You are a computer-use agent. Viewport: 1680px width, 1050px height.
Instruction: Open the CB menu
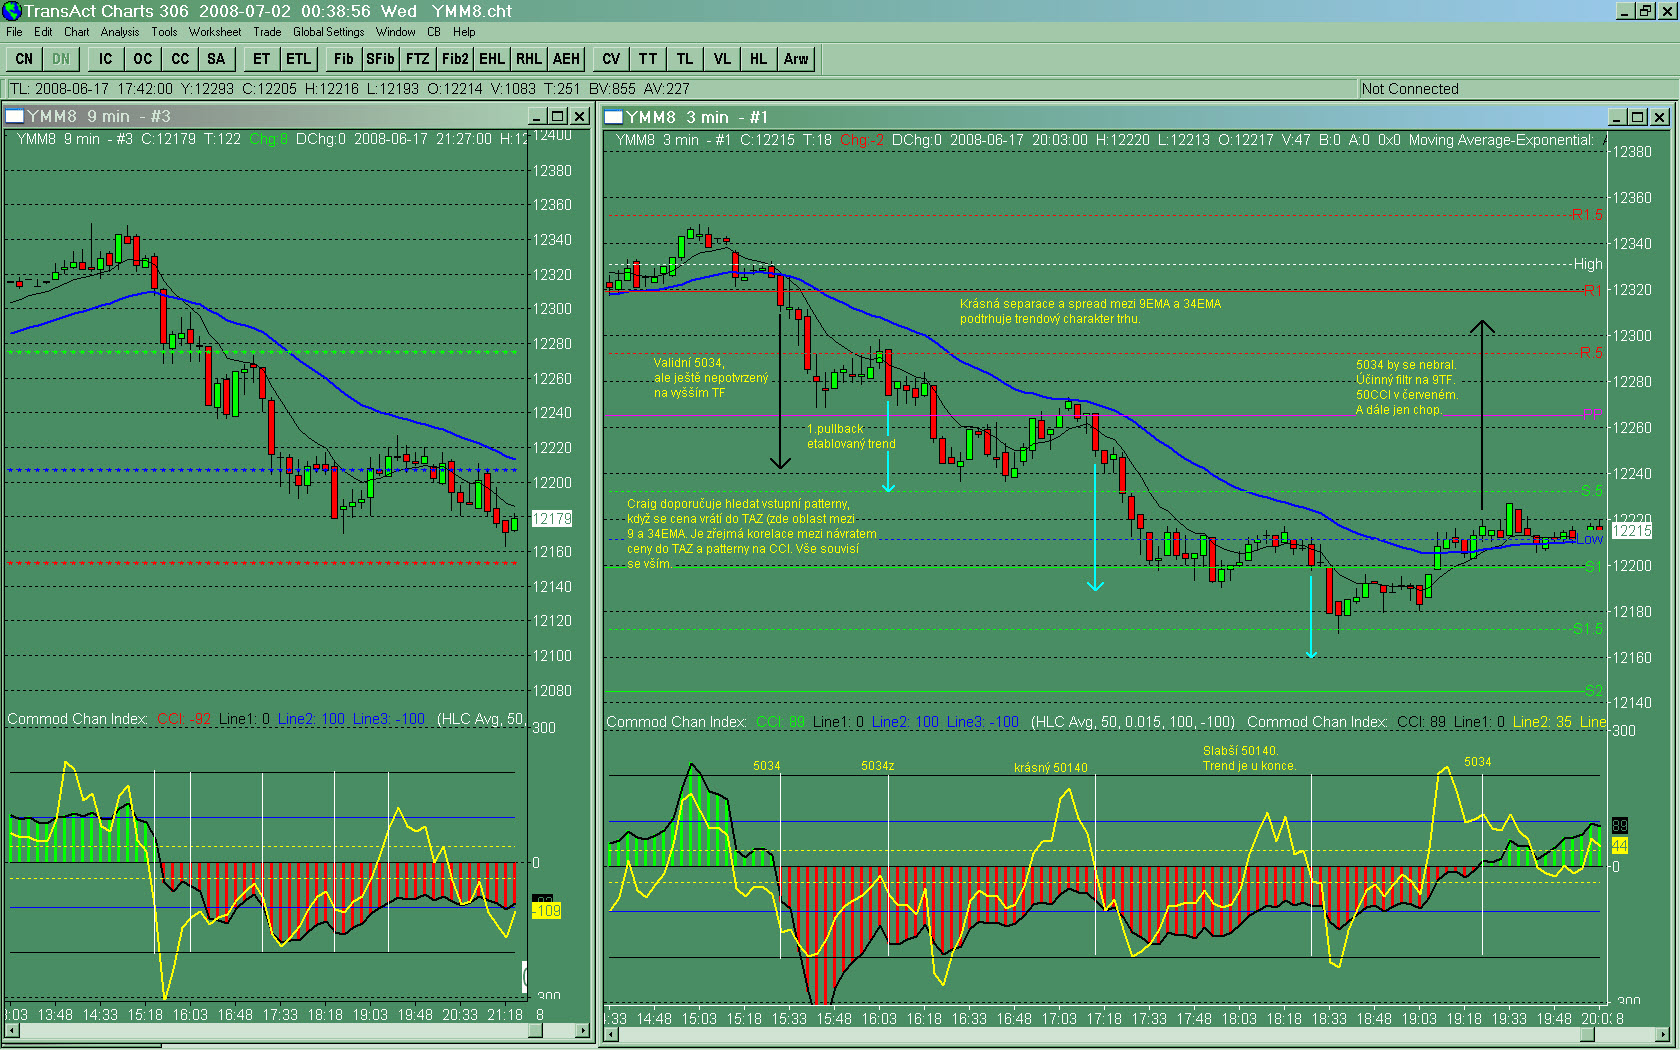coord(434,32)
